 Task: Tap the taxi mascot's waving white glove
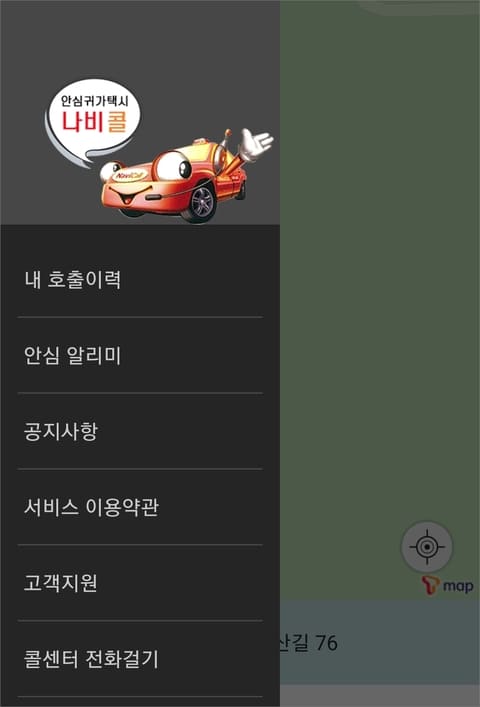(x=256, y=144)
